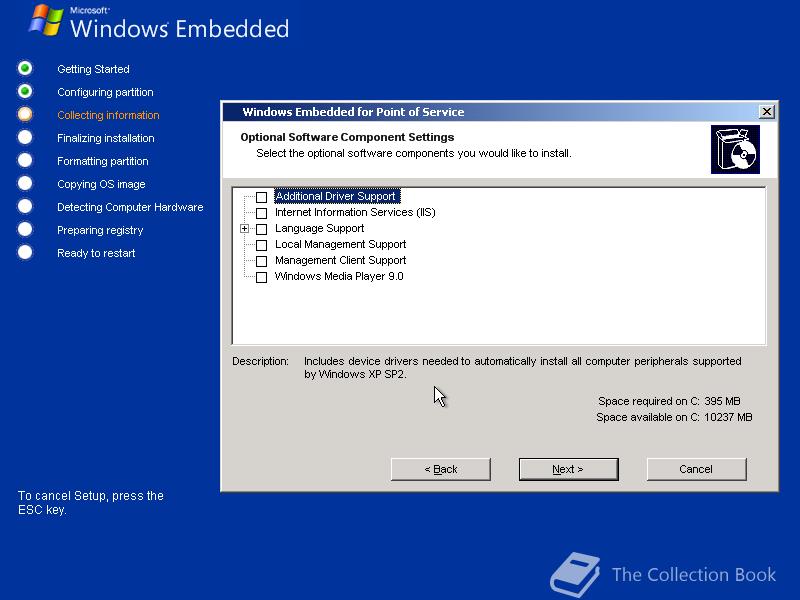Click the 'Preparing registry' step text

tap(100, 230)
